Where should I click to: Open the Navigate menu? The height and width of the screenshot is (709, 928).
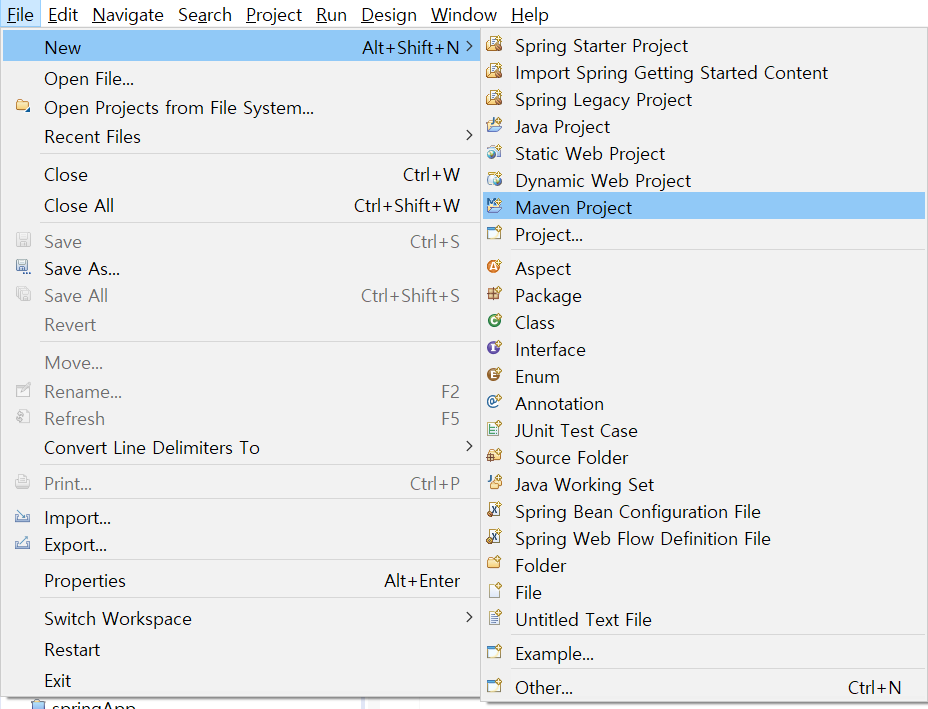coord(128,14)
